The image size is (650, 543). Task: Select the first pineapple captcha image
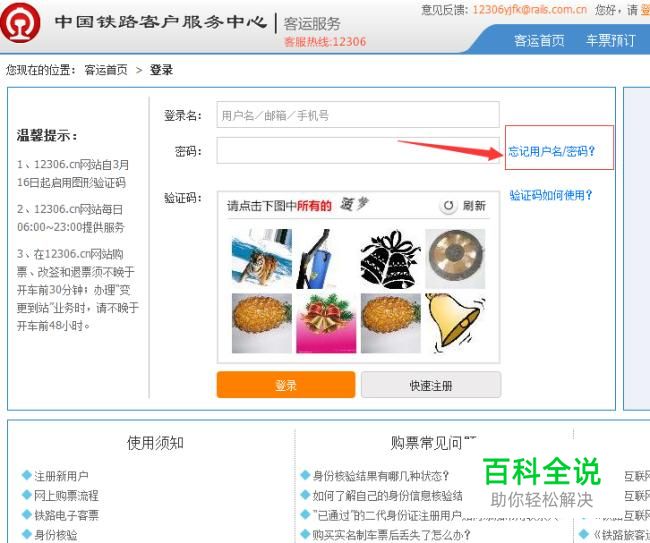[262, 323]
